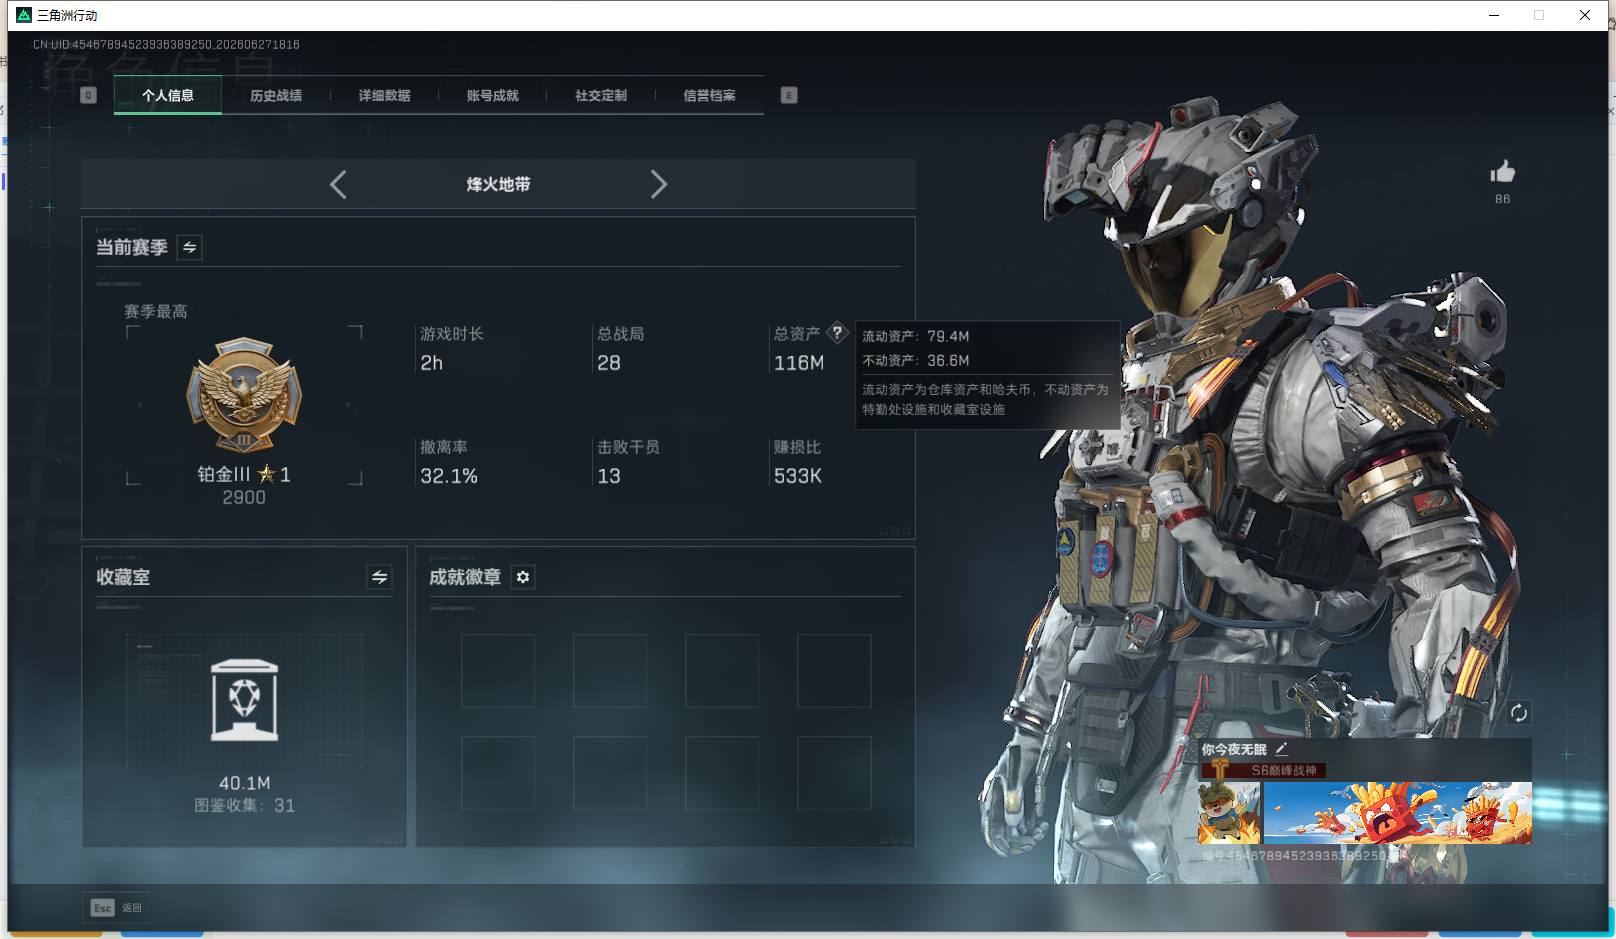Click the 图鉴收集: 31 text
Image resolution: width=1616 pixels, height=939 pixels.
[245, 805]
